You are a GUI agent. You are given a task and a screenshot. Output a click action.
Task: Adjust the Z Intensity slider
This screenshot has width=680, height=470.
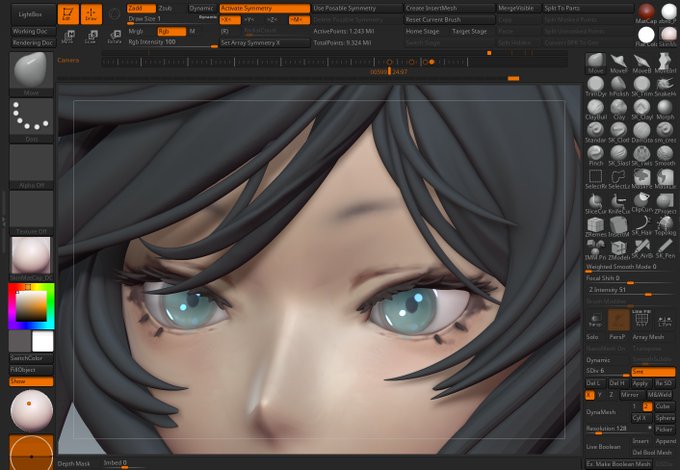point(630,290)
